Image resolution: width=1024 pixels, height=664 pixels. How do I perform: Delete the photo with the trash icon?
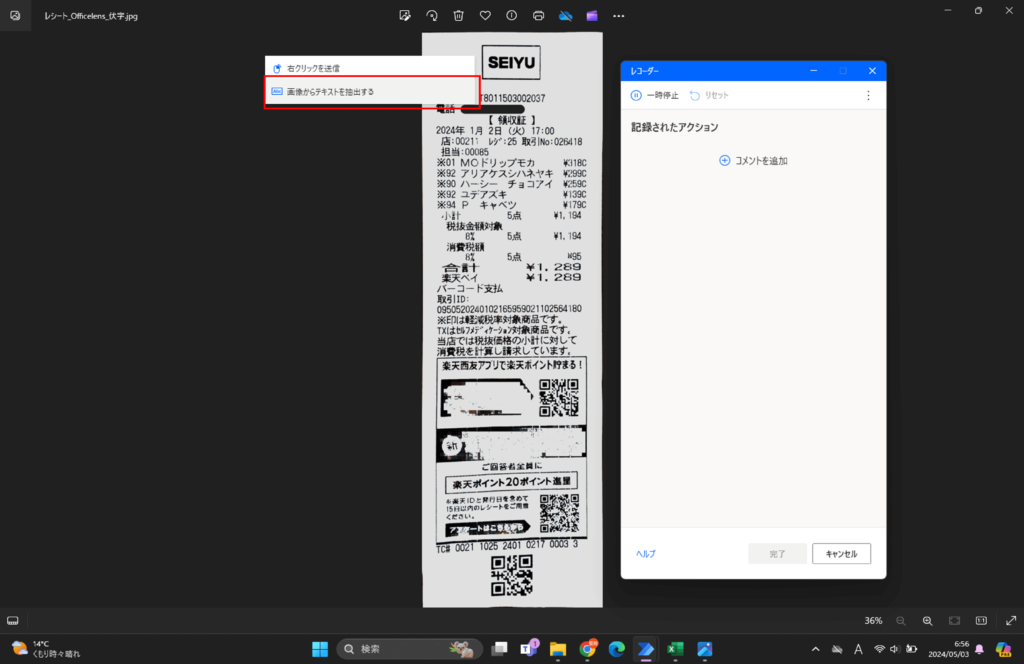pos(458,16)
